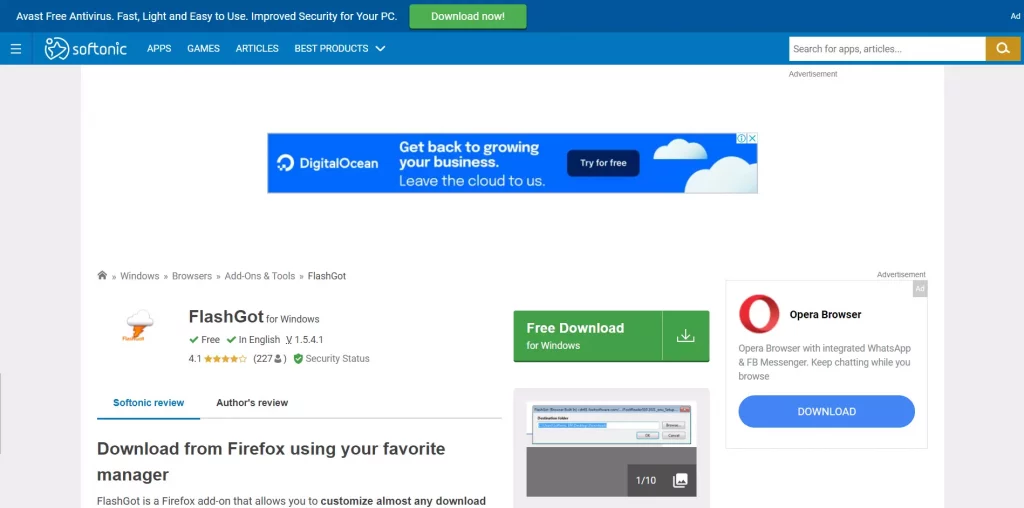The height and width of the screenshot is (508, 1024).
Task: Expand the BEST PRODUCTS dropdown
Action: tap(340, 48)
